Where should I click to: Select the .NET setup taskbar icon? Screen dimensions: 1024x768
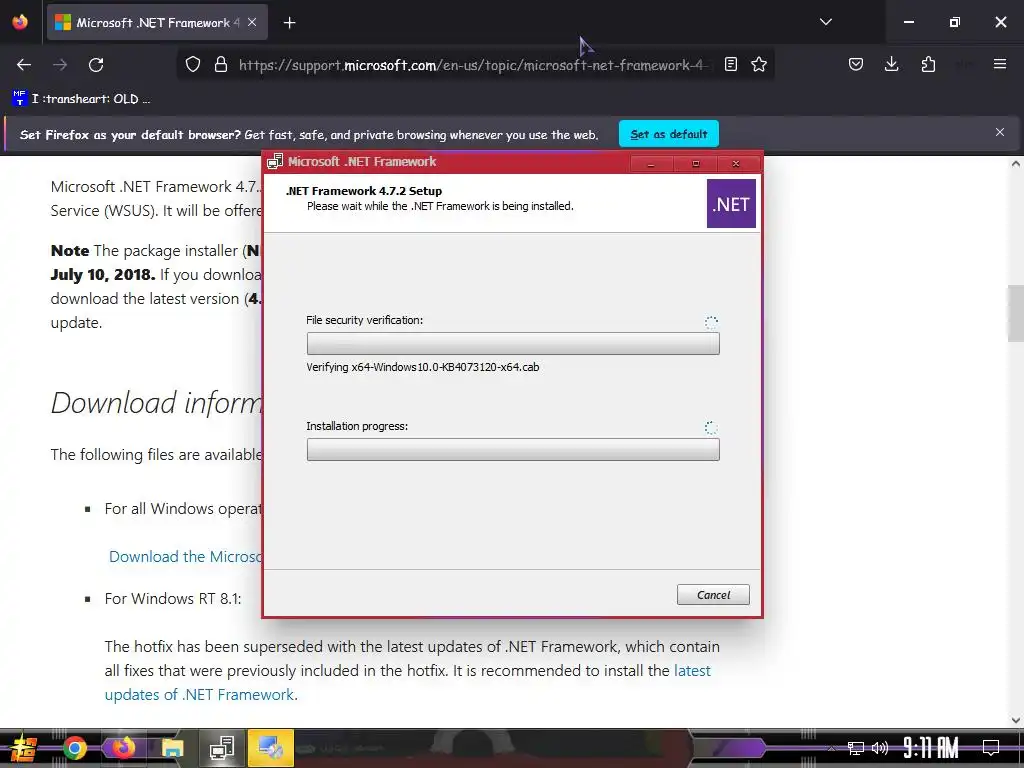(x=222, y=748)
